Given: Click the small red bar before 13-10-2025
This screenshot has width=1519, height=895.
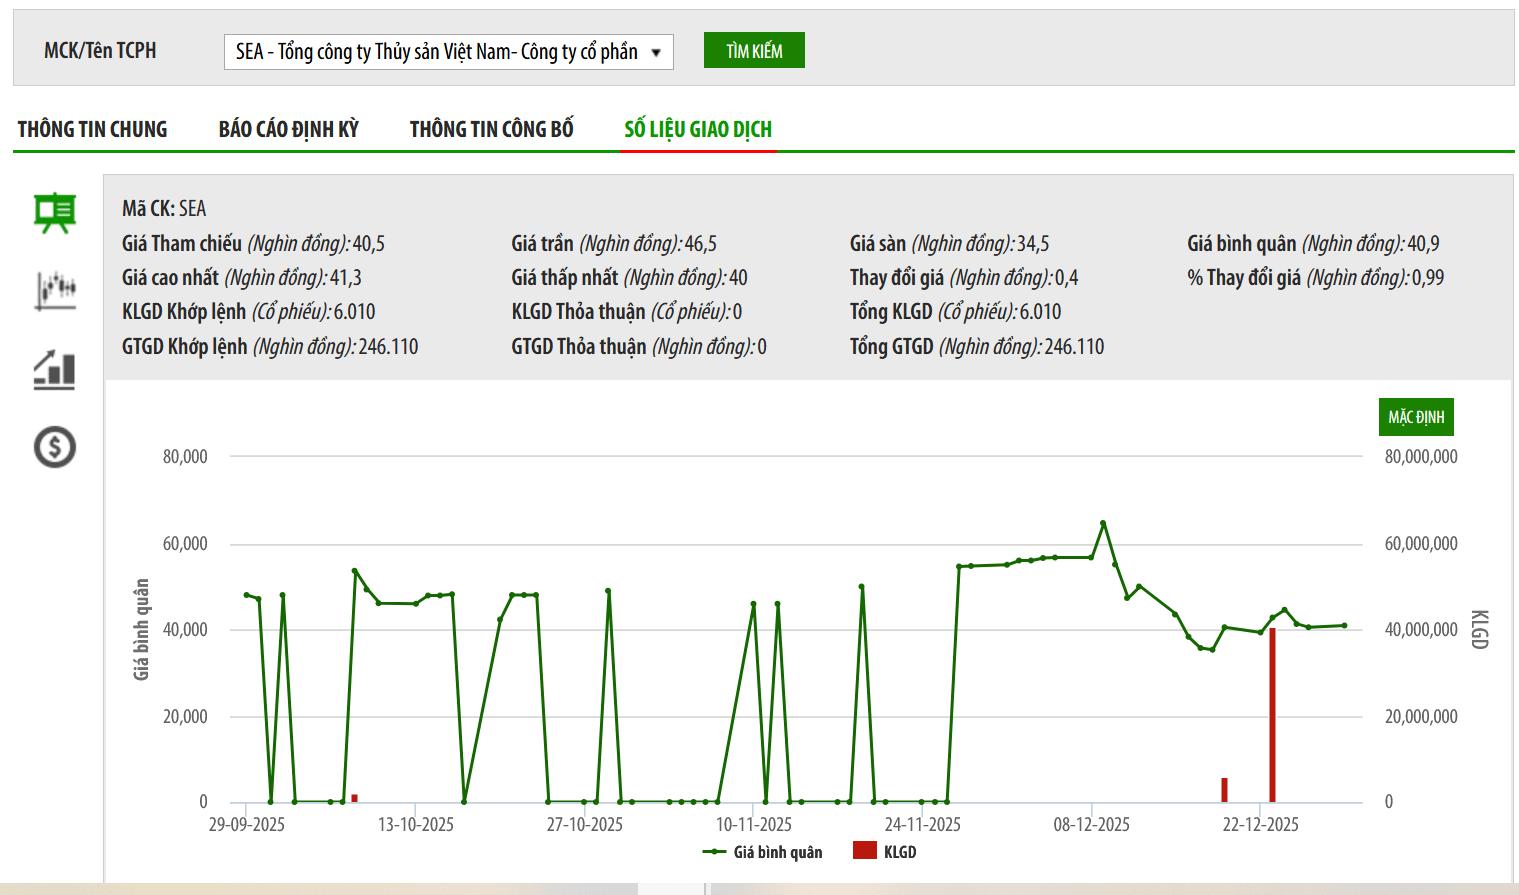Looking at the screenshot, I should 355,798.
